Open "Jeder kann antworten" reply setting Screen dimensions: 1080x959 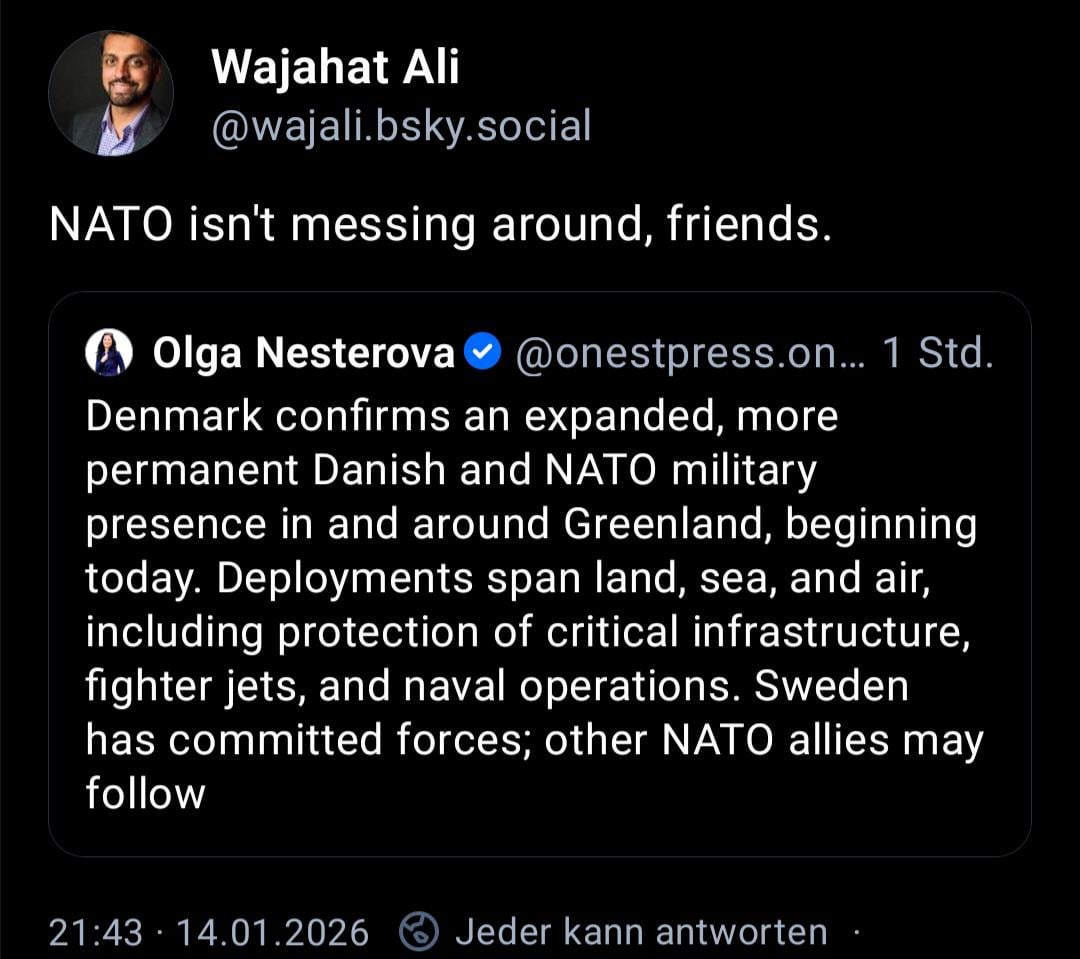pyautogui.click(x=641, y=932)
